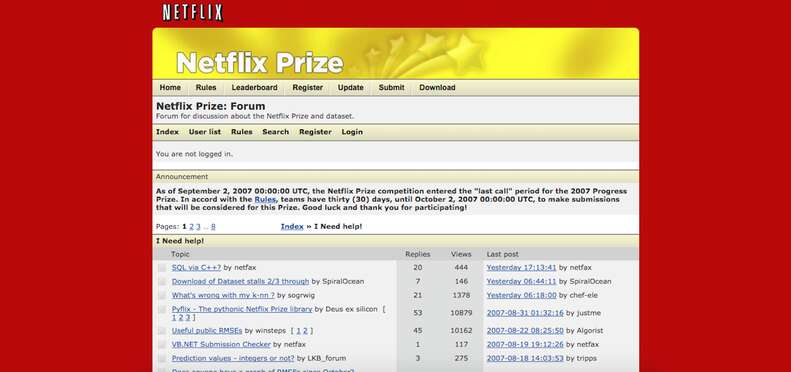
Task: Open last post 'Yesterday 17:13:41'
Action: pyautogui.click(x=521, y=268)
